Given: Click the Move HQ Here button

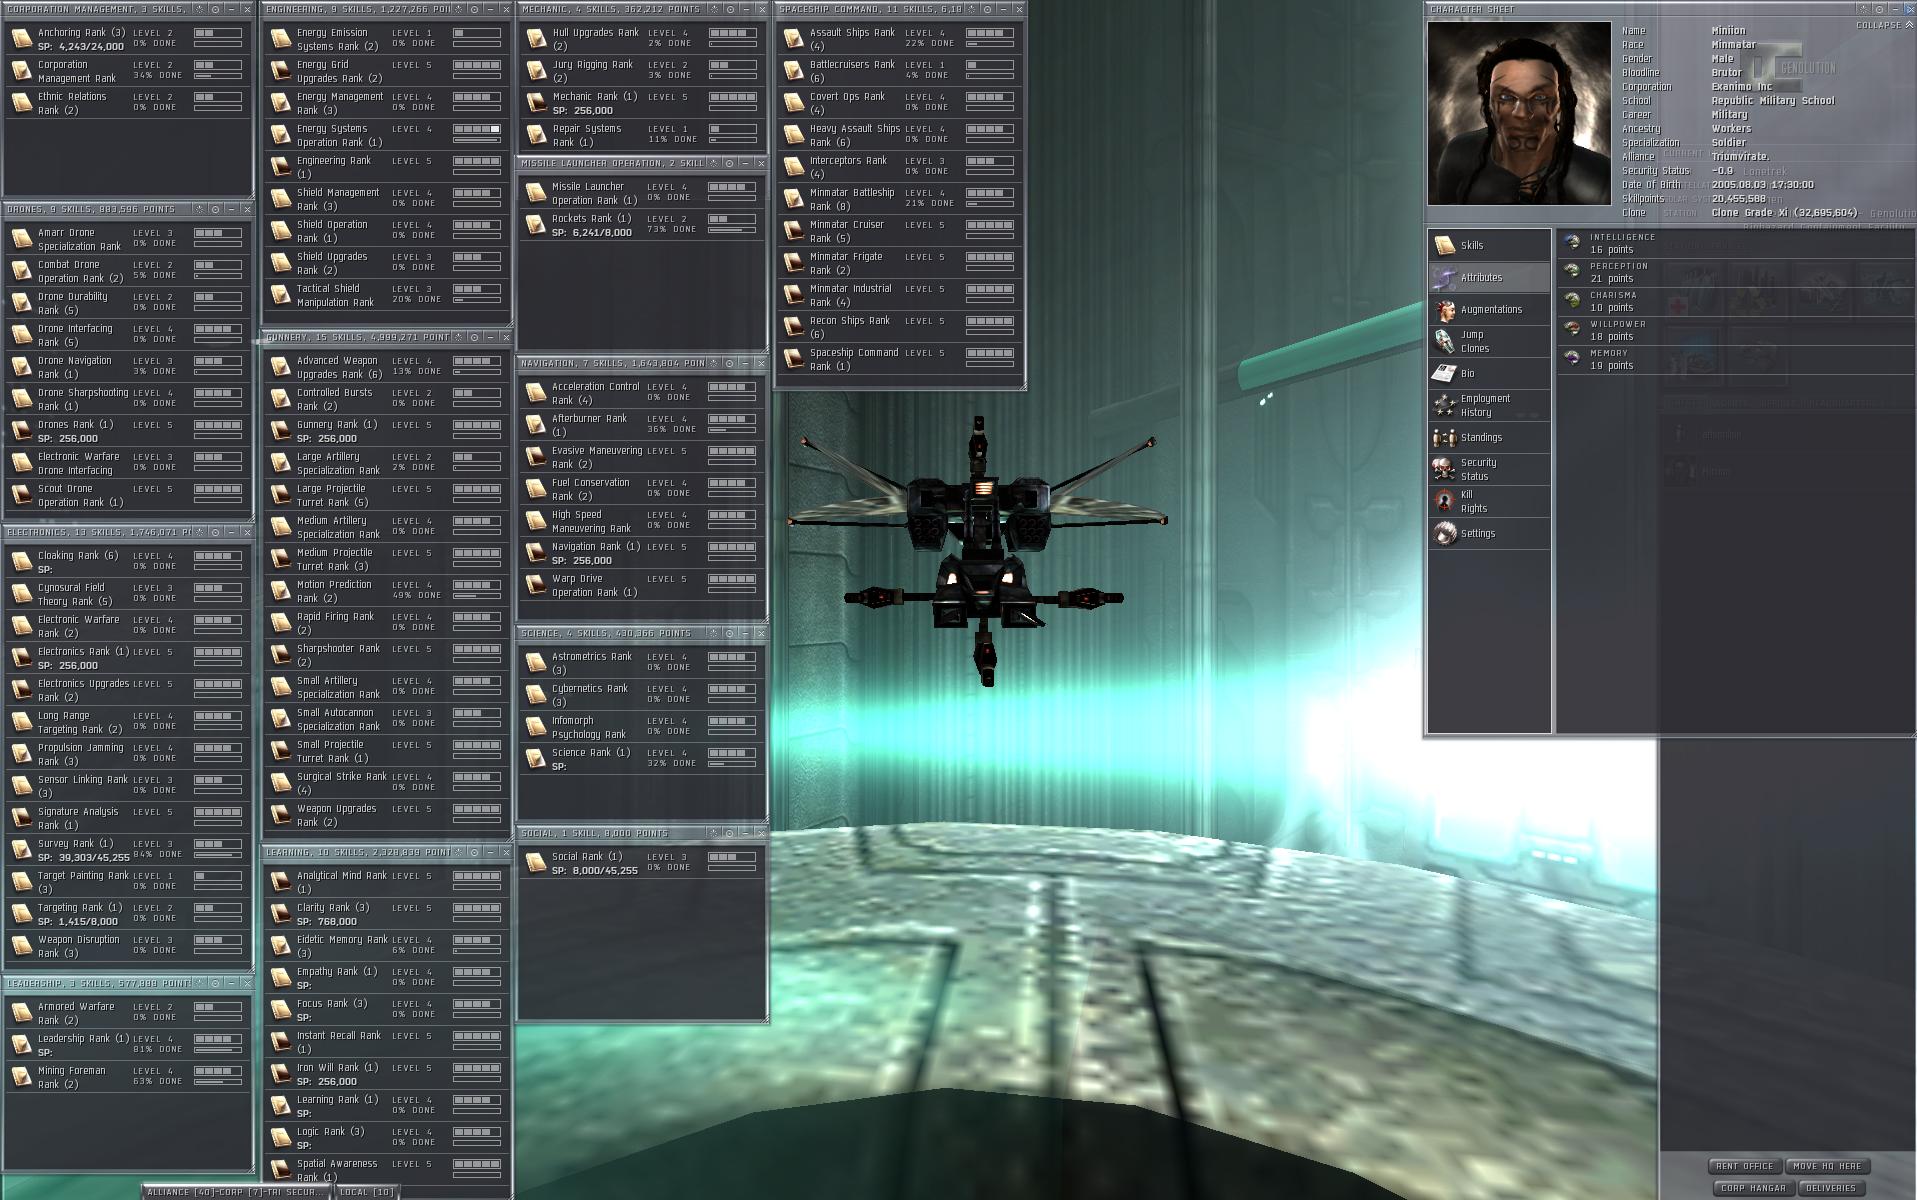Looking at the screenshot, I should coord(1827,1166).
